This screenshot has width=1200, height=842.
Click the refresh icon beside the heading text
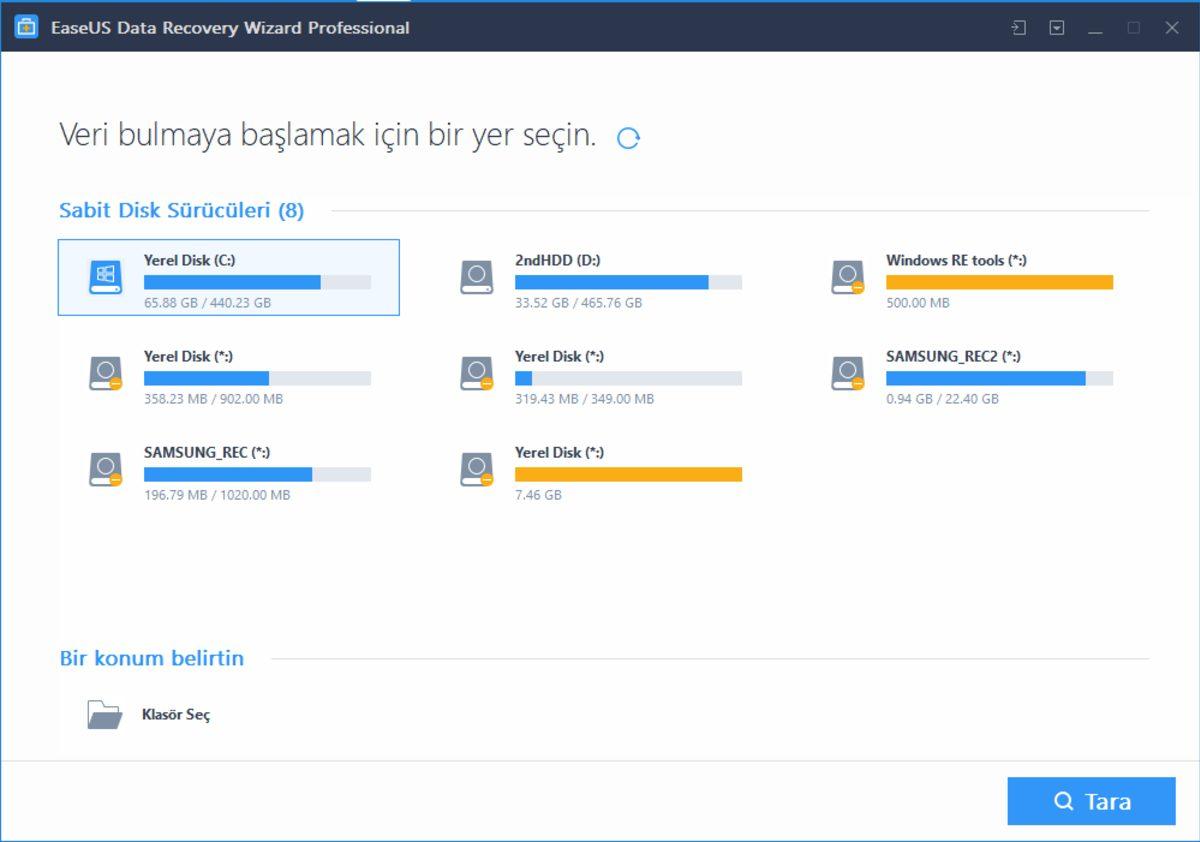(x=629, y=136)
